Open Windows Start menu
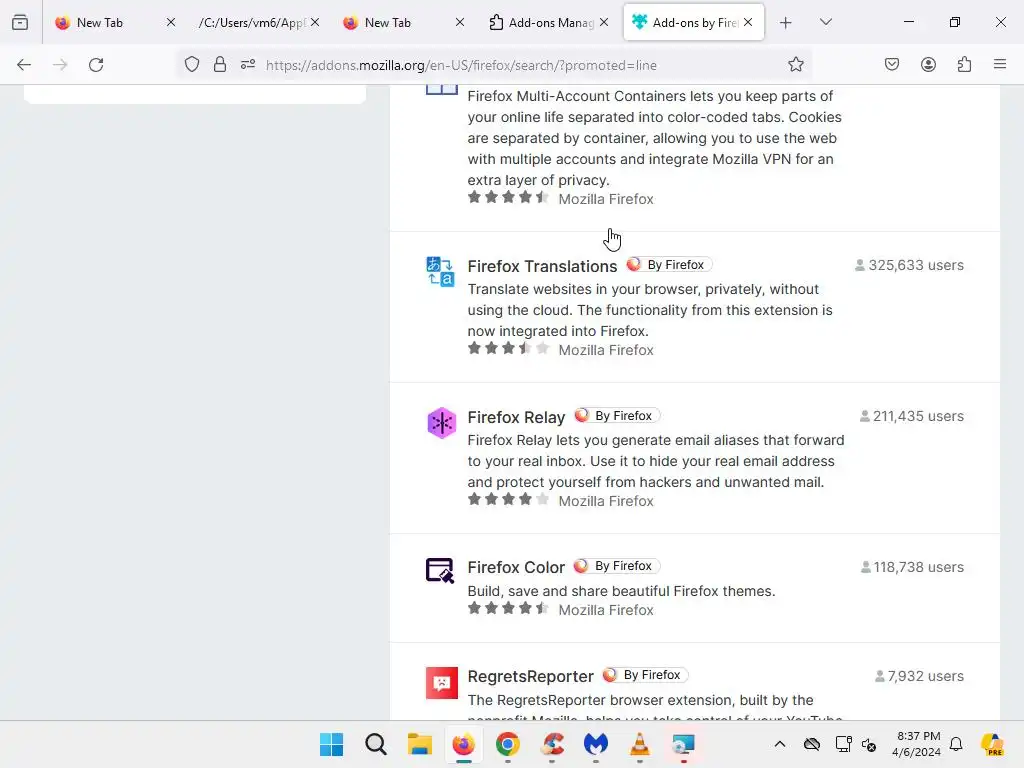 point(332,744)
